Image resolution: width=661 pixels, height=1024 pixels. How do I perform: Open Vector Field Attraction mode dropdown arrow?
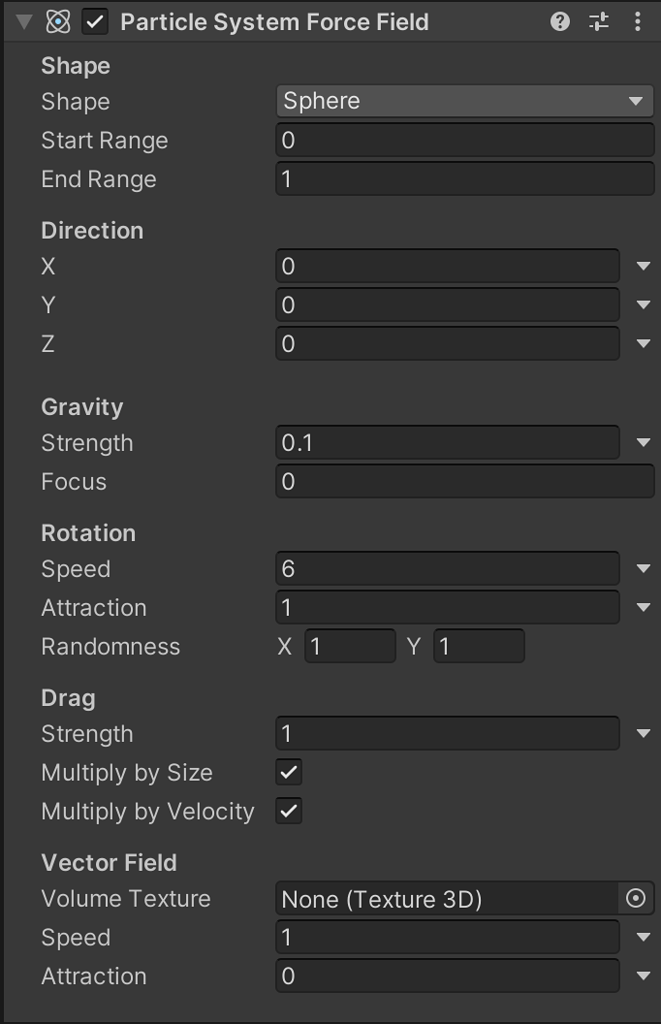click(642, 976)
